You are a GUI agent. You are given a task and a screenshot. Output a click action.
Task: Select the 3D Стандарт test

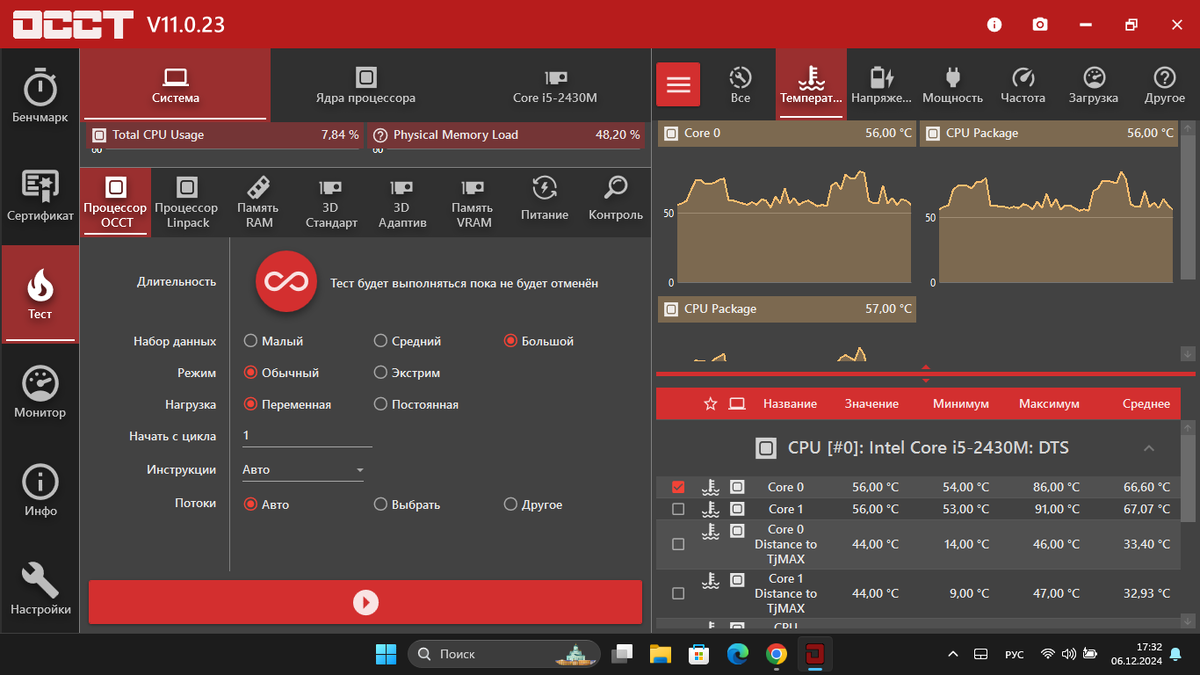point(331,202)
